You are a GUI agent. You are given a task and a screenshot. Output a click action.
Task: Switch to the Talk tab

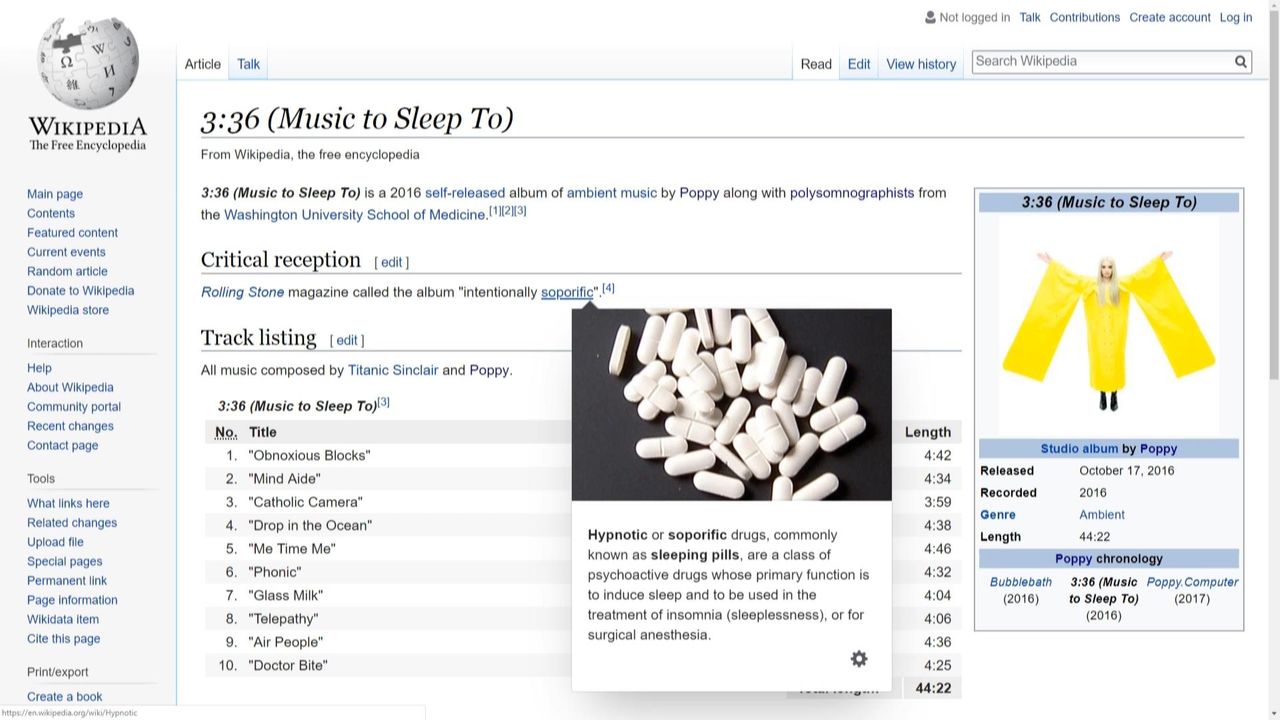(x=248, y=64)
